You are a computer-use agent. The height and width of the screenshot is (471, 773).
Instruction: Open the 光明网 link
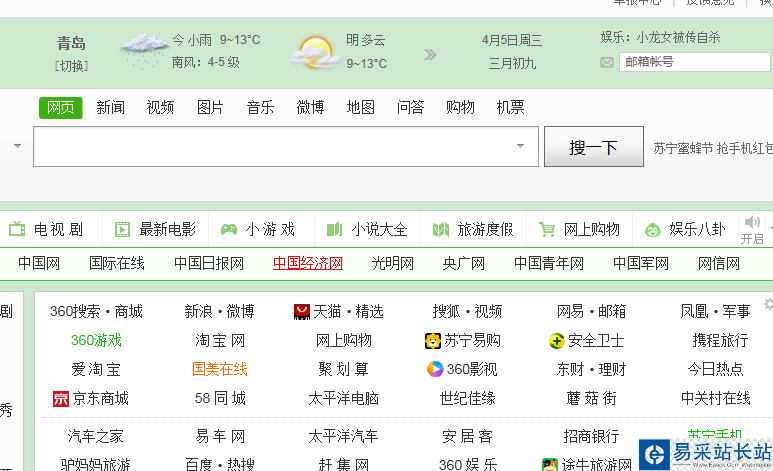click(392, 263)
